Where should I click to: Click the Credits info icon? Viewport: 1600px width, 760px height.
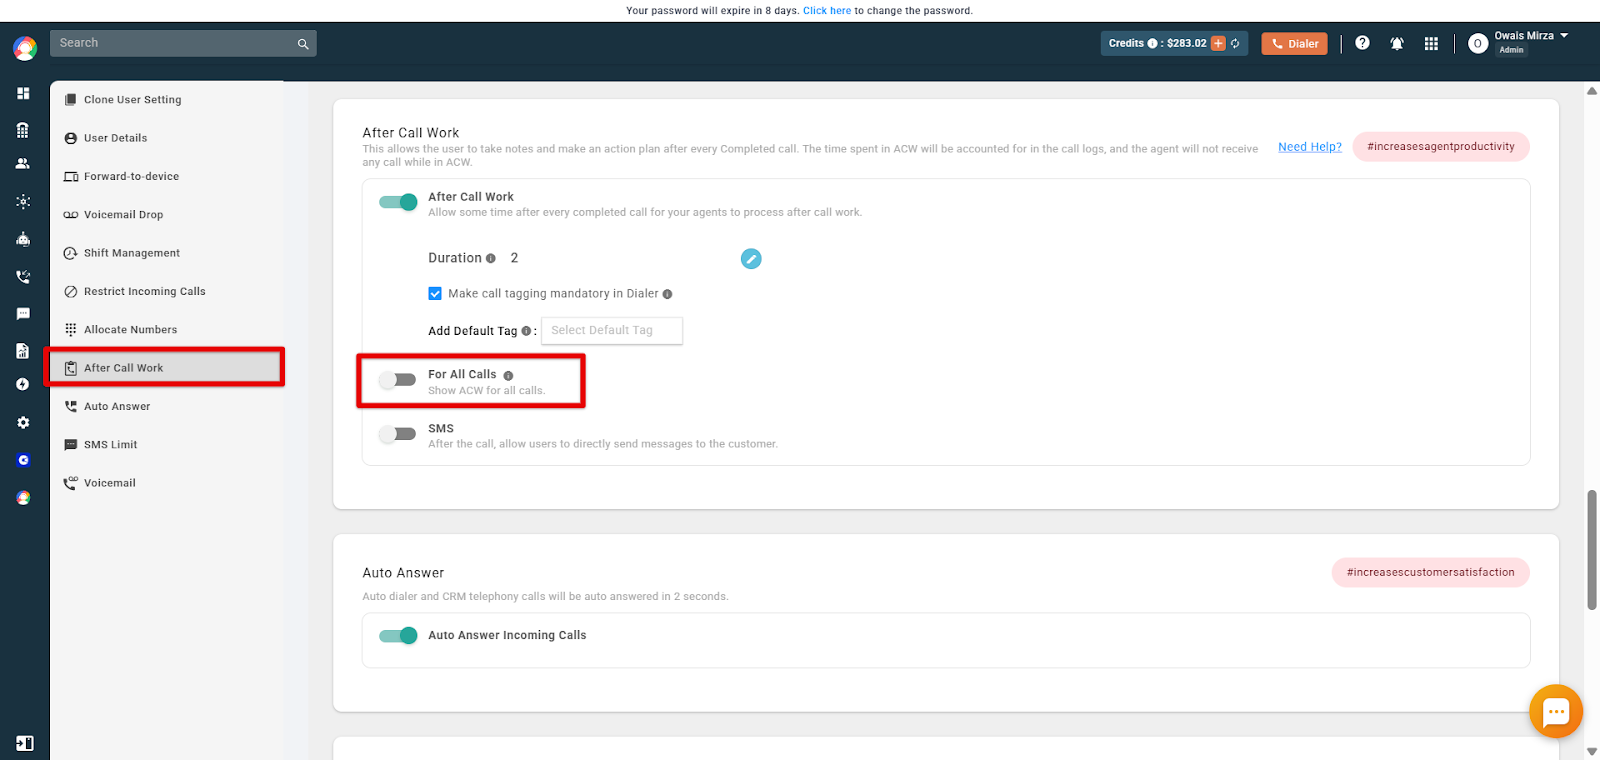(x=1152, y=44)
